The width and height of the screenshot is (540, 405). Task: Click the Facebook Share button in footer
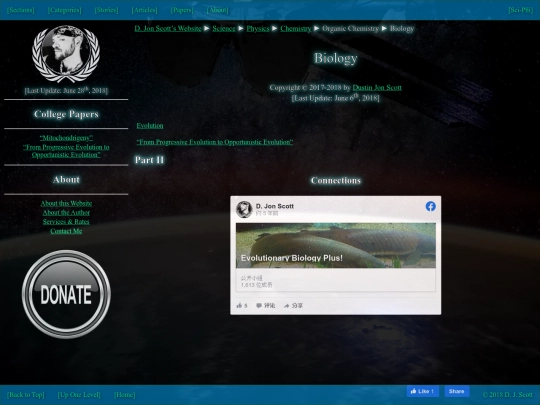coord(457,391)
